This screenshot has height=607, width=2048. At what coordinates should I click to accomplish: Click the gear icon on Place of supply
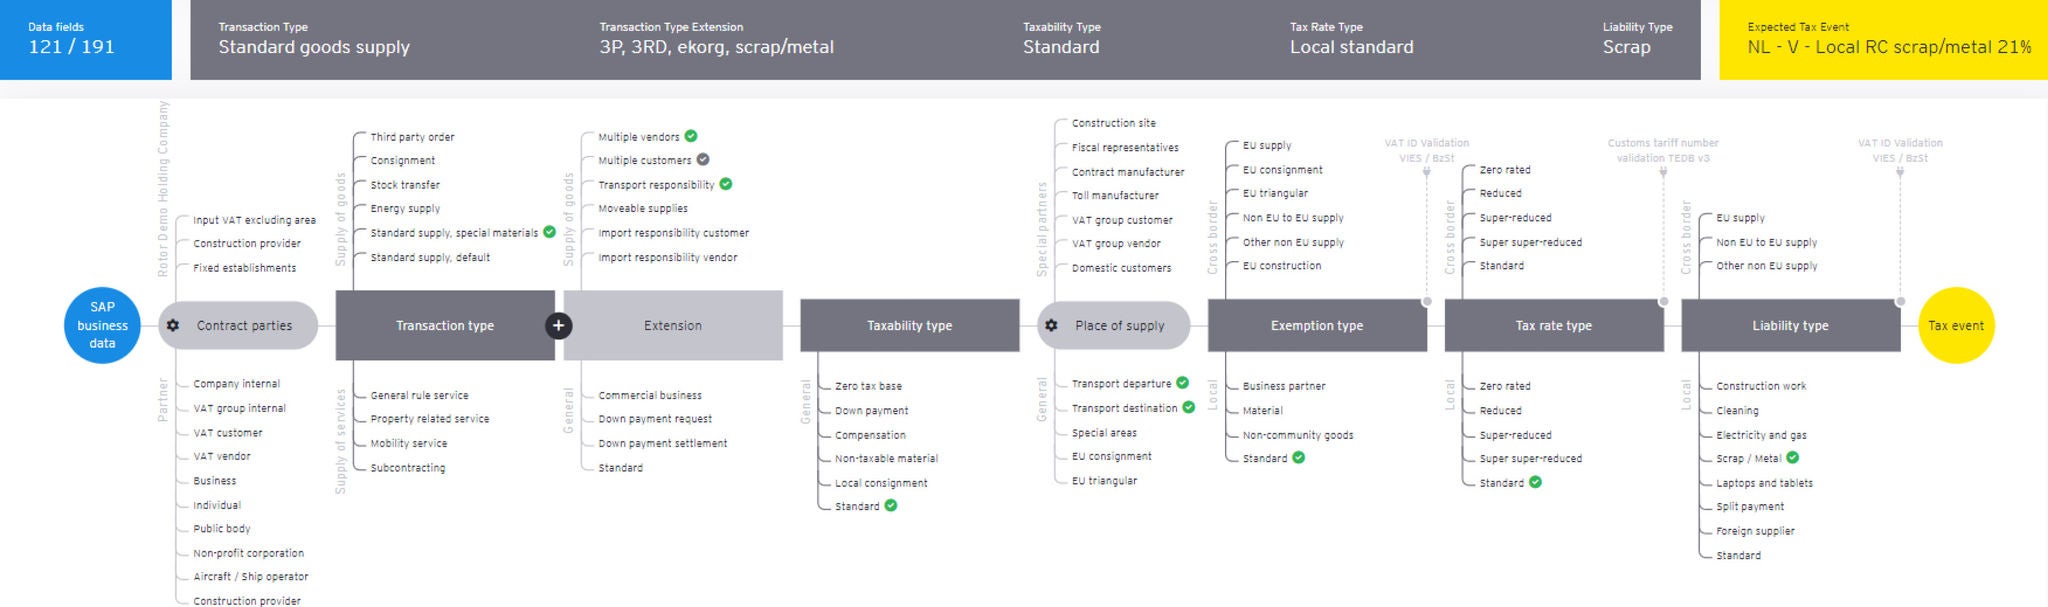[1051, 326]
